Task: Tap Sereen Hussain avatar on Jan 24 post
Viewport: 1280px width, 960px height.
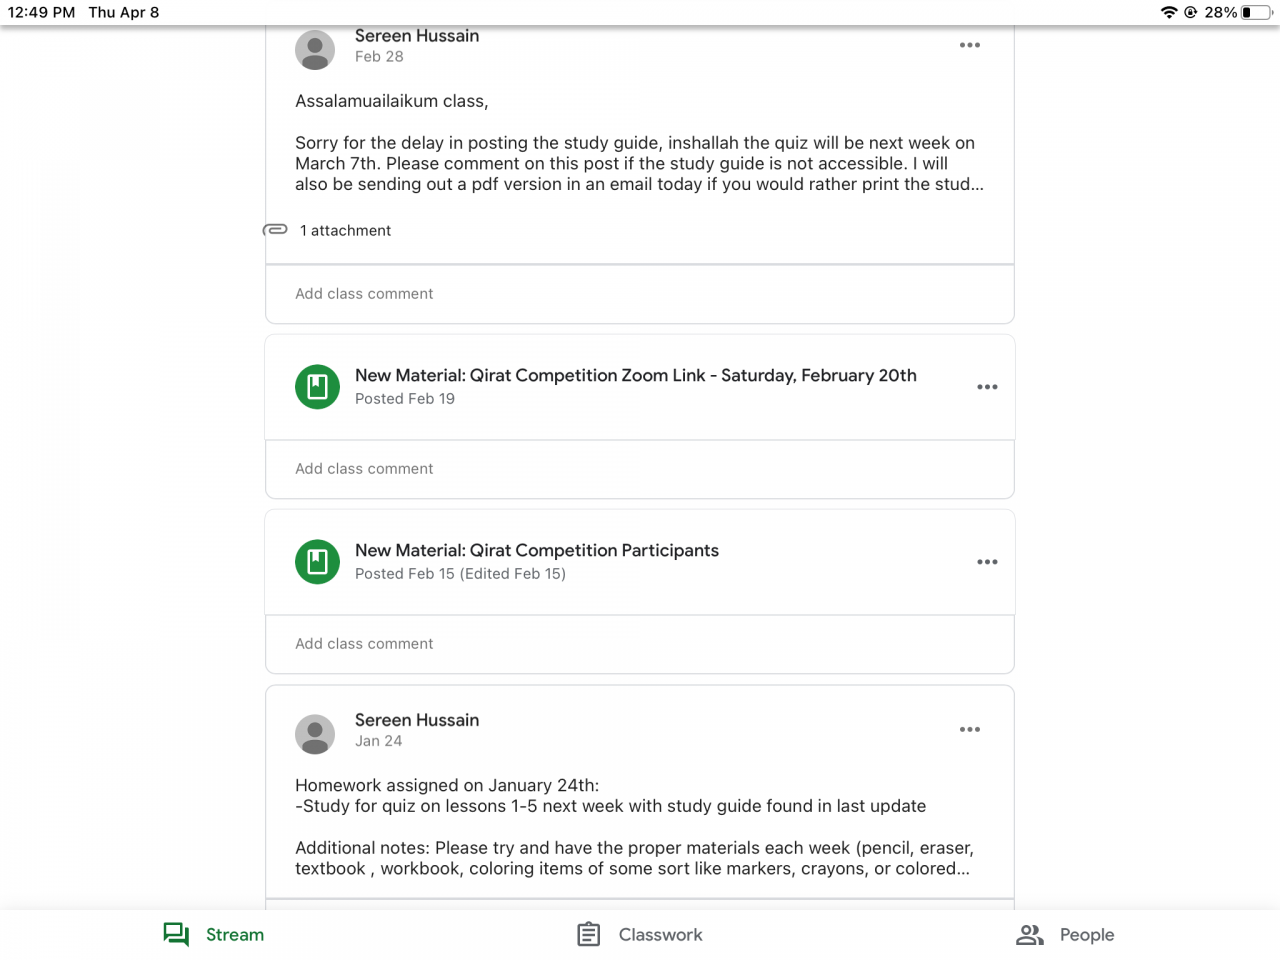Action: point(315,734)
